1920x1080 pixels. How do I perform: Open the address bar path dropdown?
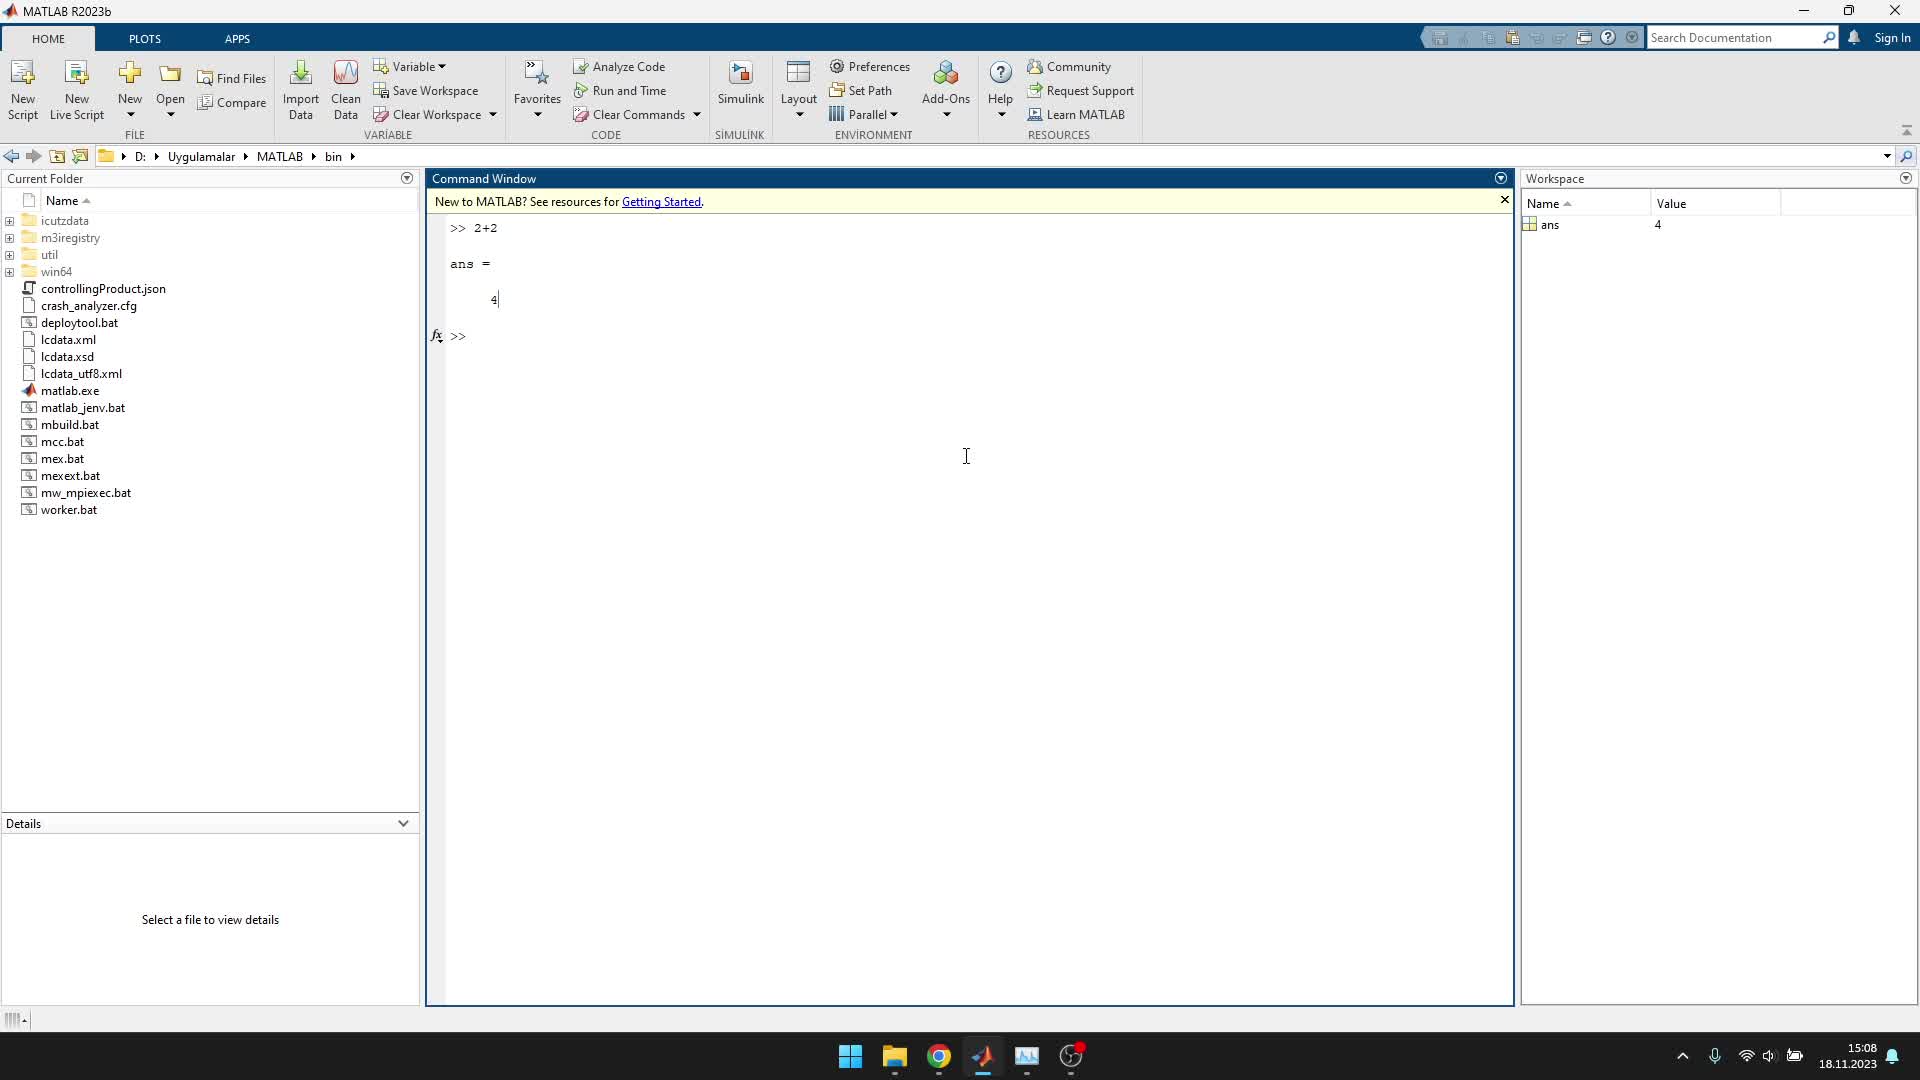1887,156
